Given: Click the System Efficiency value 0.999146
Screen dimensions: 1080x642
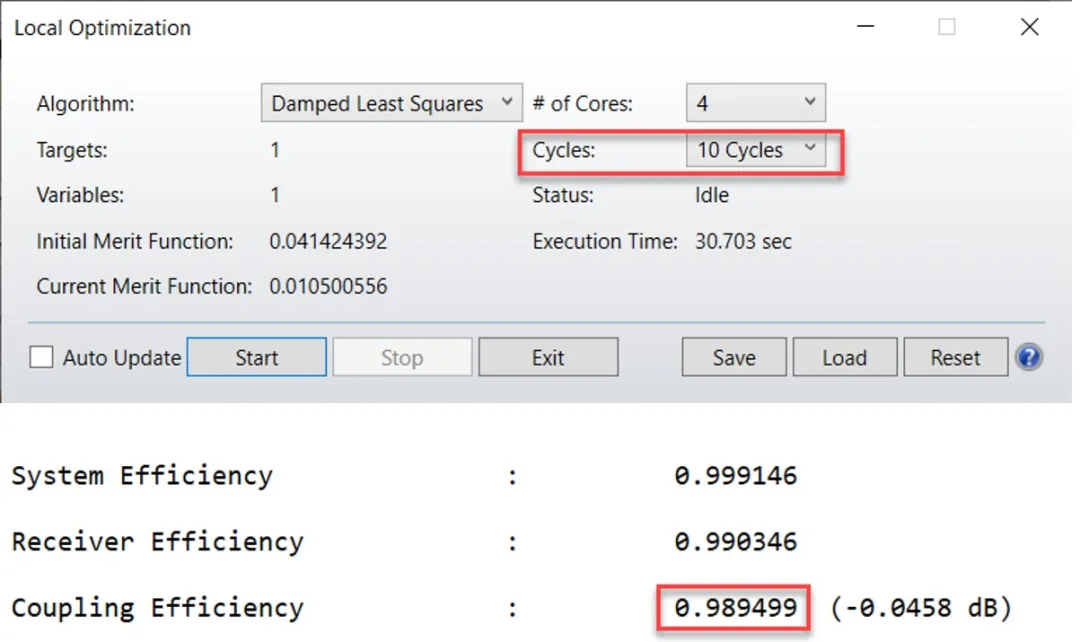Looking at the screenshot, I should click(735, 475).
